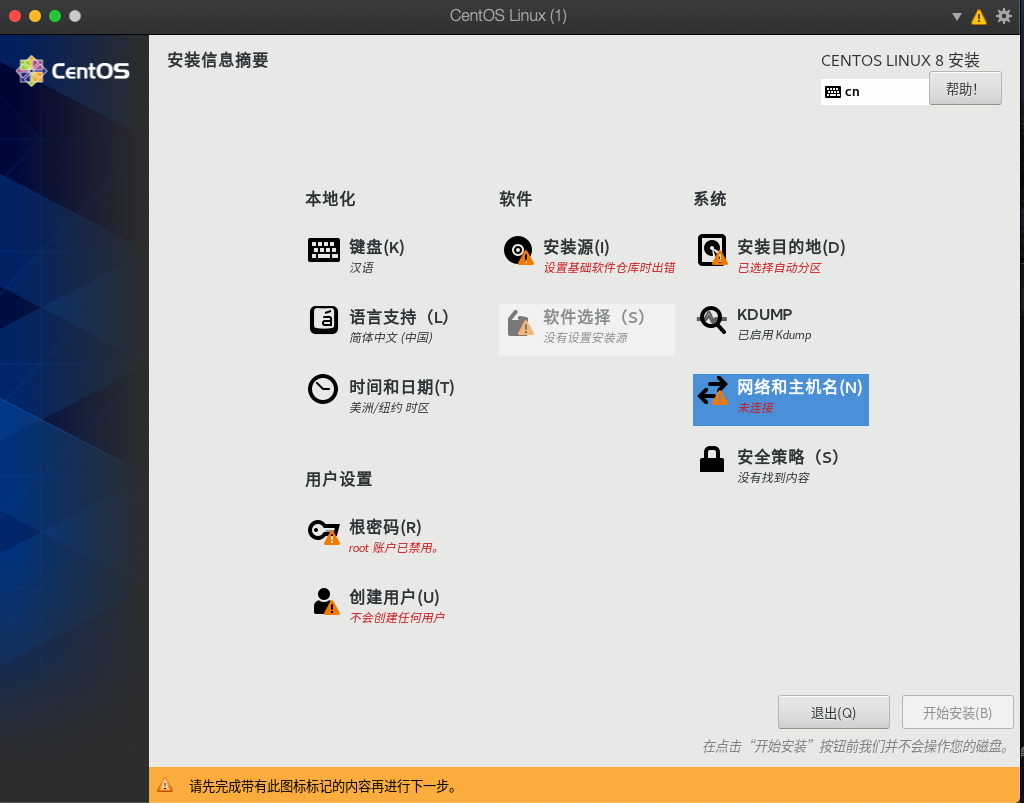Click the '美洲/纽约 时区' timezone text
Viewport: 1024px width, 803px height.
[389, 408]
